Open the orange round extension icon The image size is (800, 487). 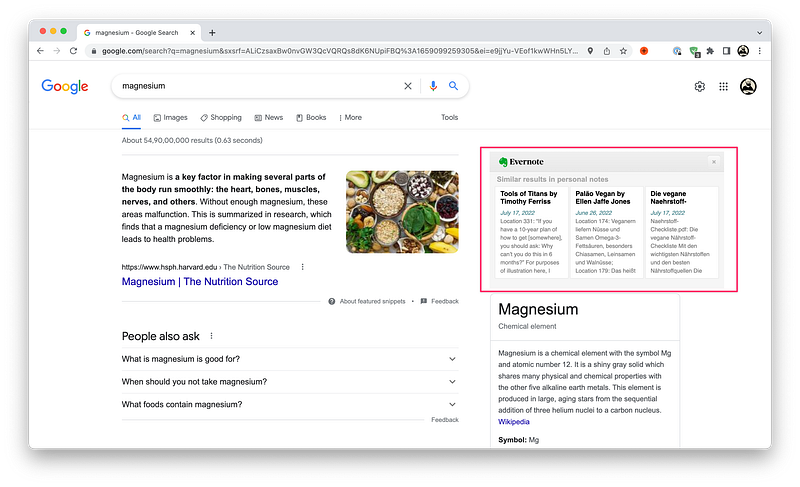[x=644, y=51]
